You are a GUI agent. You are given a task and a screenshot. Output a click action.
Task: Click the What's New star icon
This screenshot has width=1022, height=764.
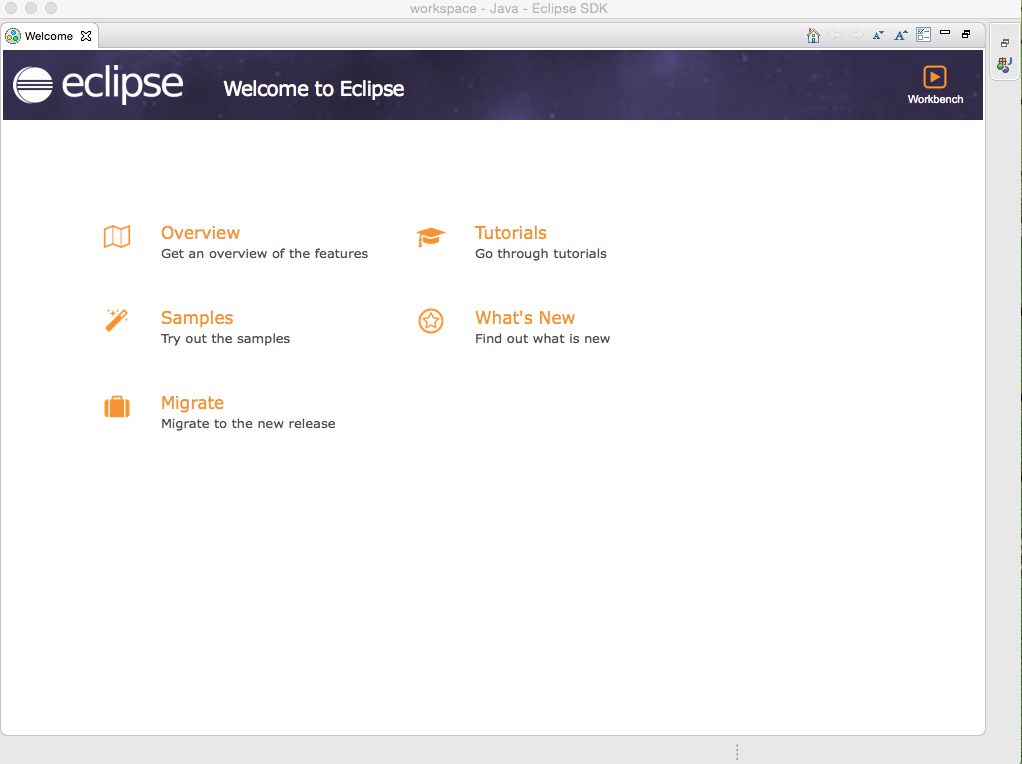431,321
